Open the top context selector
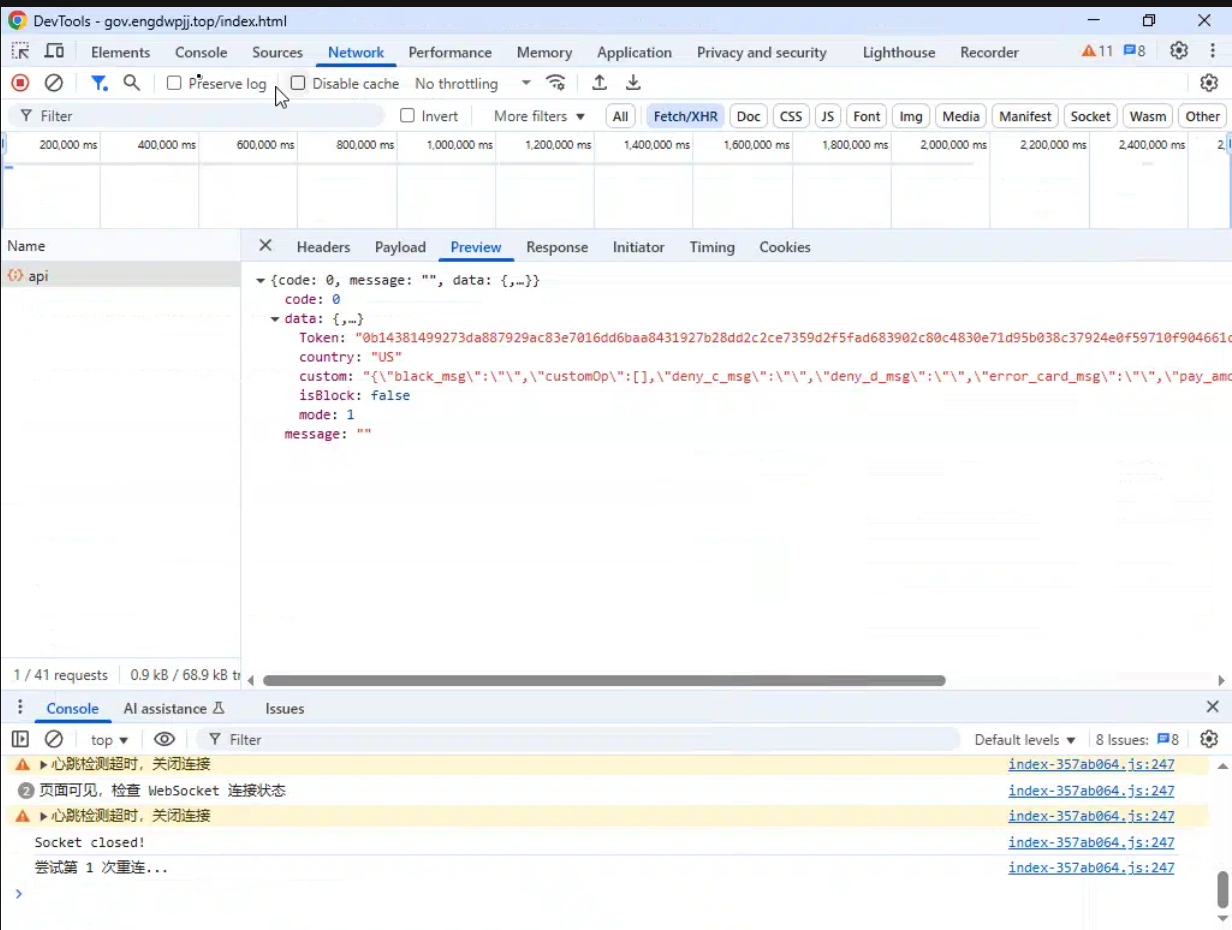Screen dimensions: 1232x930 (110, 740)
